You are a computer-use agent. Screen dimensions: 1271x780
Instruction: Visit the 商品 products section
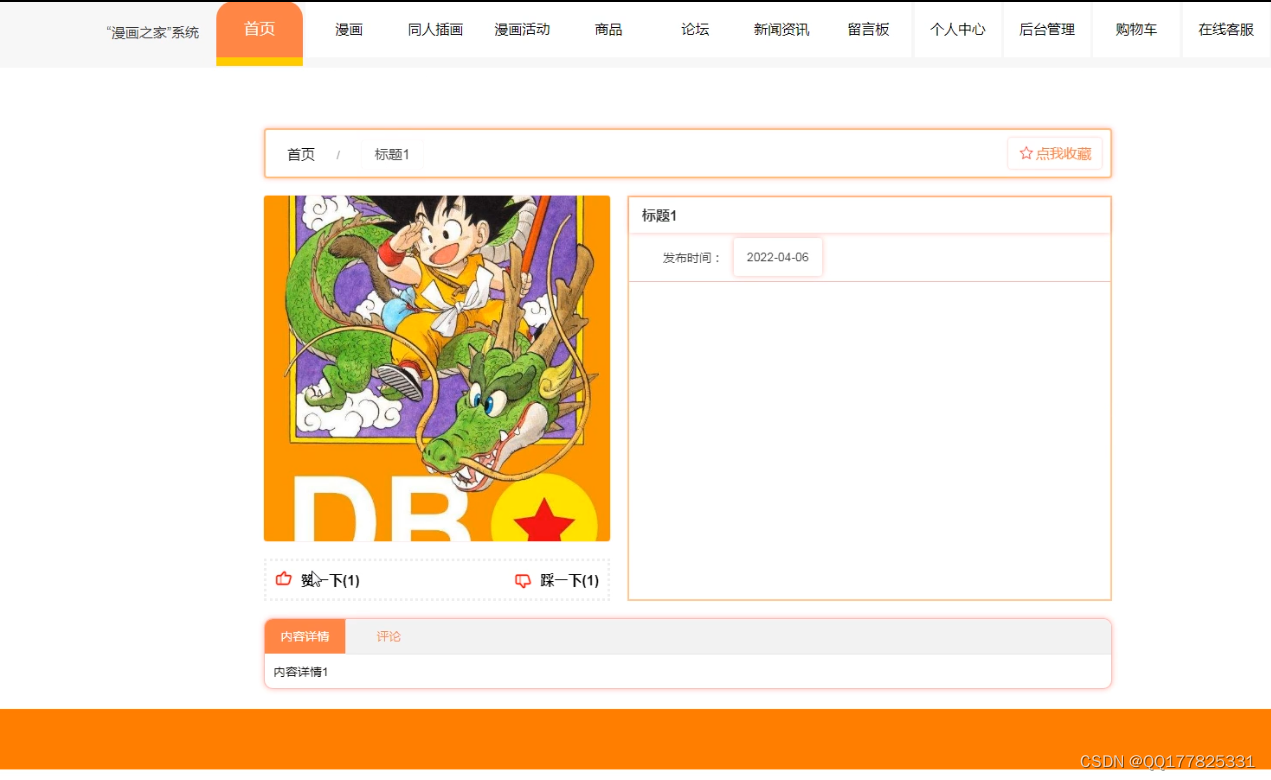[x=608, y=30]
